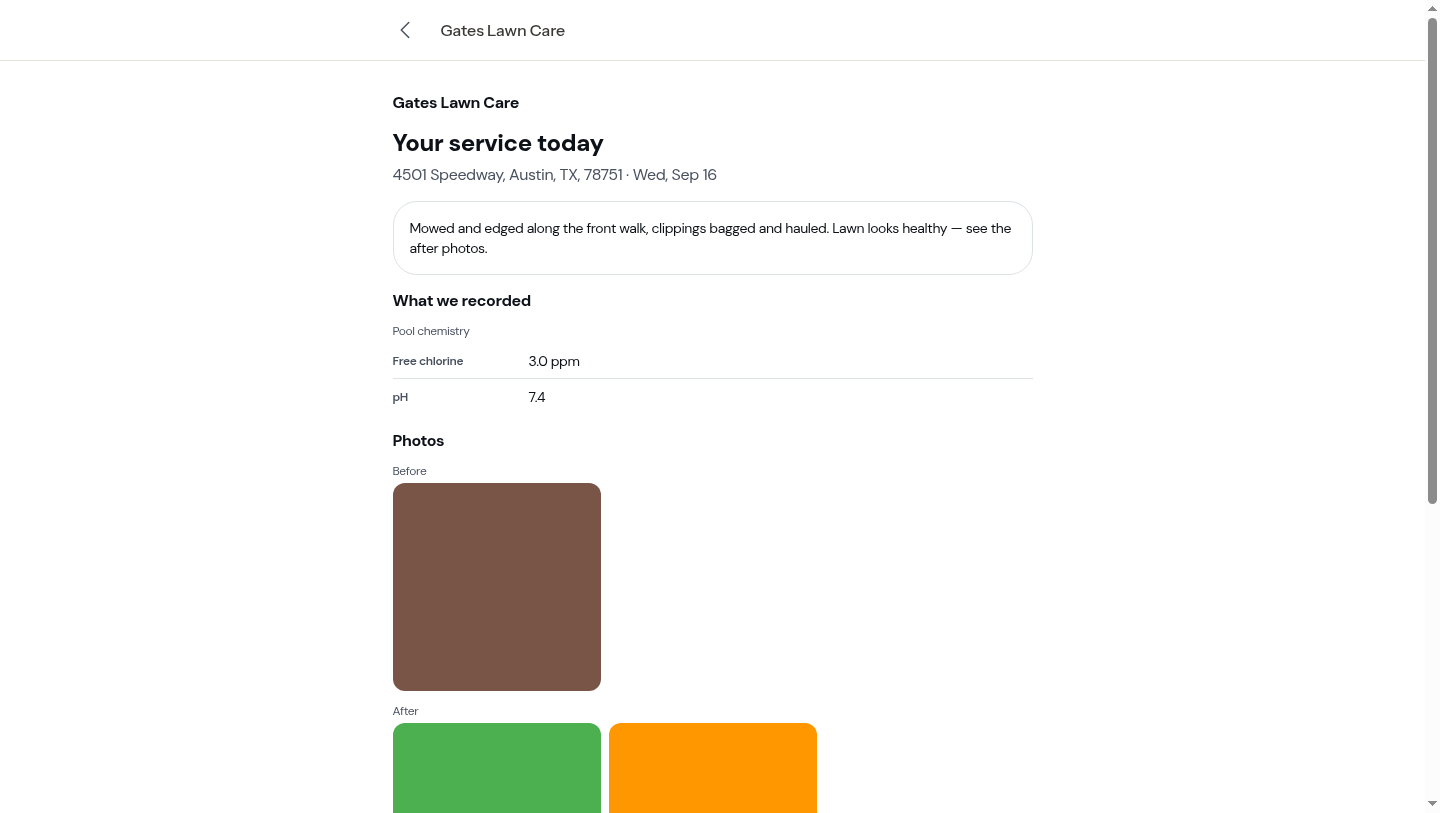The width and height of the screenshot is (1440, 813).
Task: Click the page scrollbar thumb
Action: coord(1432,260)
